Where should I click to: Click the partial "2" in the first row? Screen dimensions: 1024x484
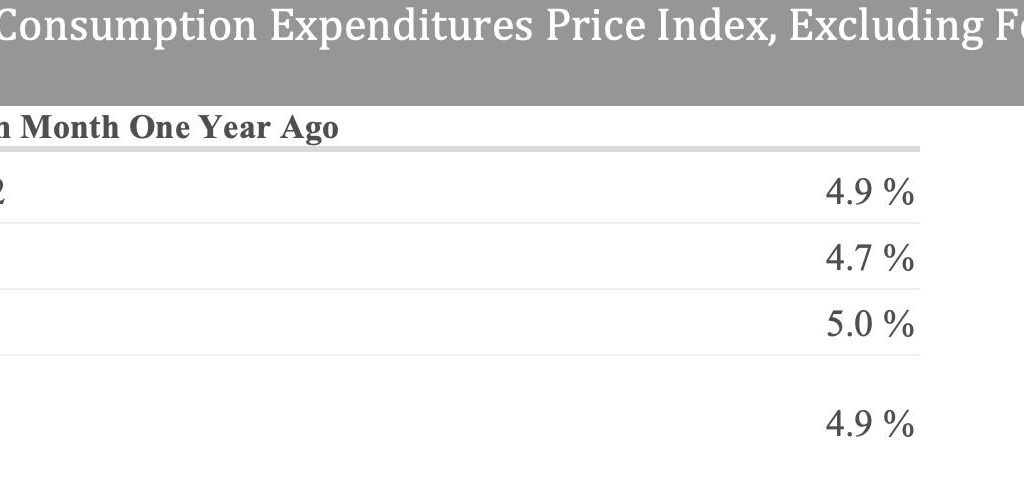pos(2,192)
